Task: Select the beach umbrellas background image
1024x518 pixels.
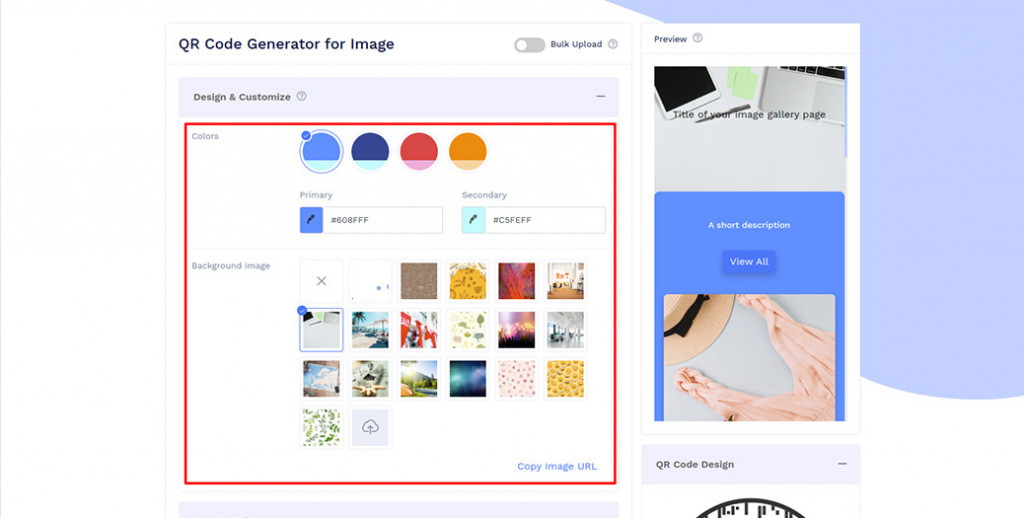Action: [370, 330]
